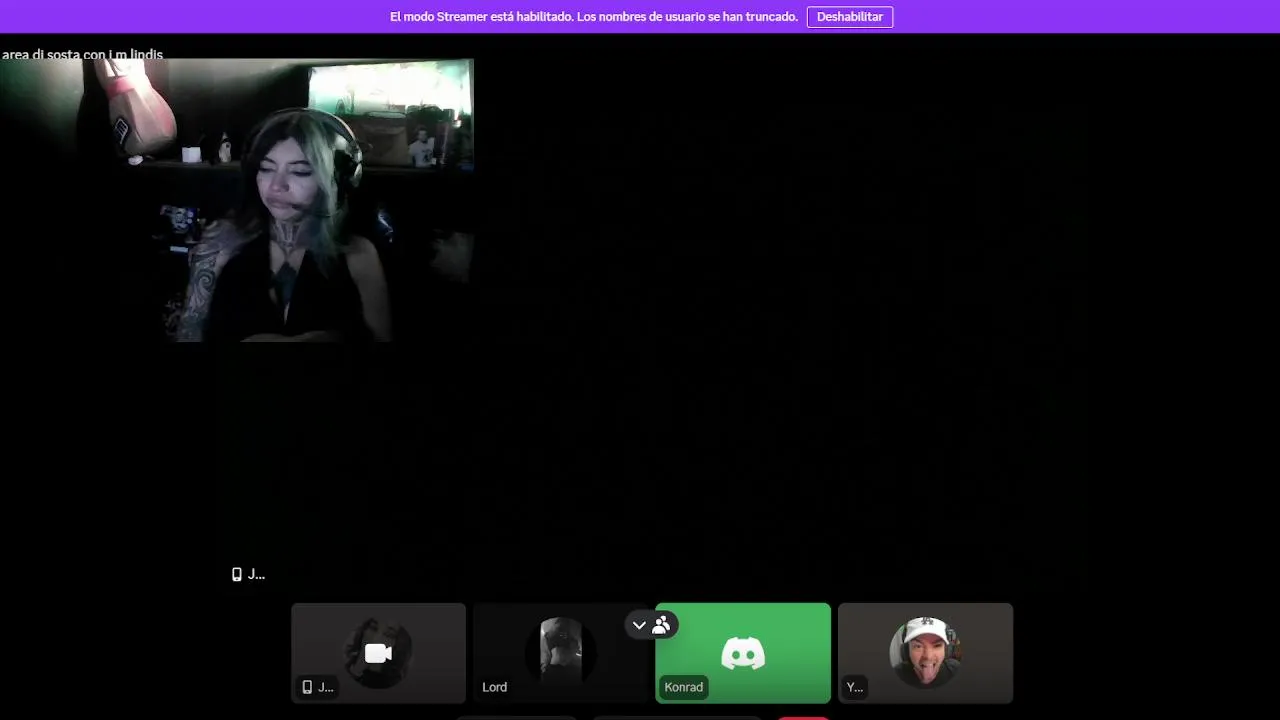
Task: Select Lord's avatar tile
Action: tap(561, 653)
